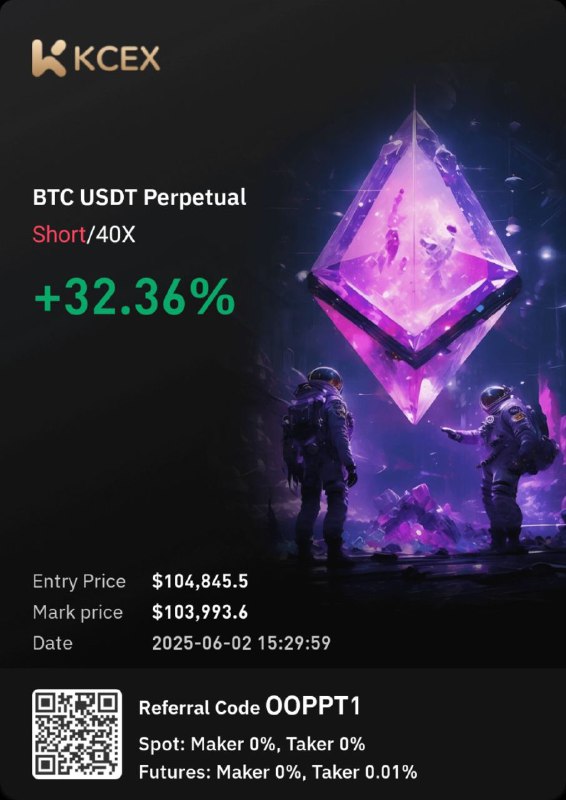Click the KCEX brand name text

point(117,59)
